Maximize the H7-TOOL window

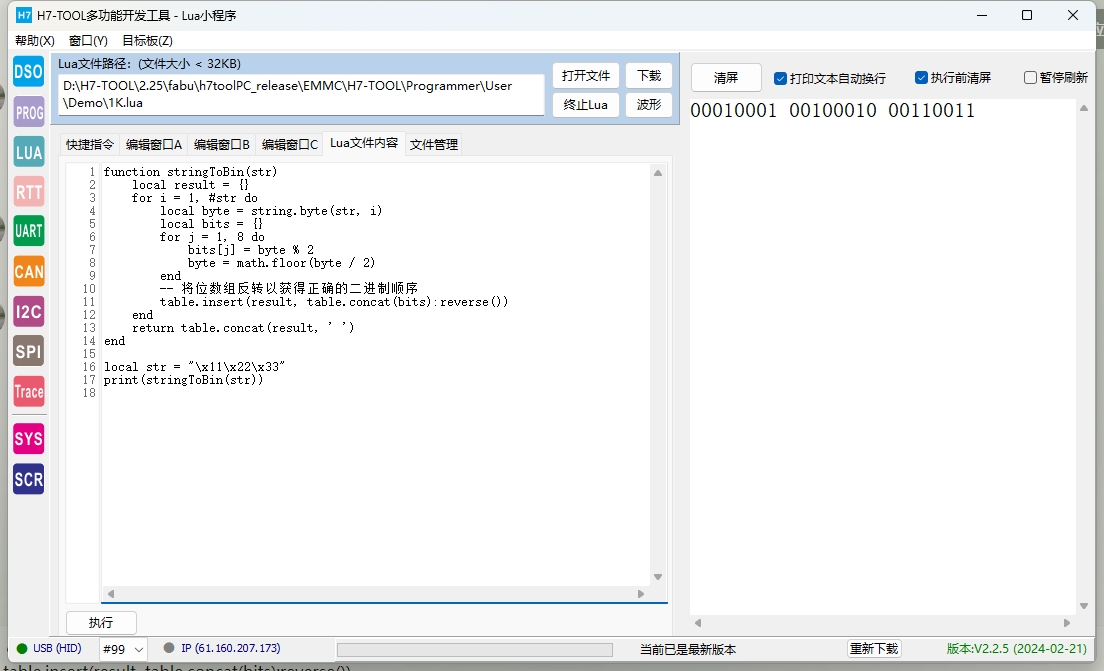coord(1027,15)
